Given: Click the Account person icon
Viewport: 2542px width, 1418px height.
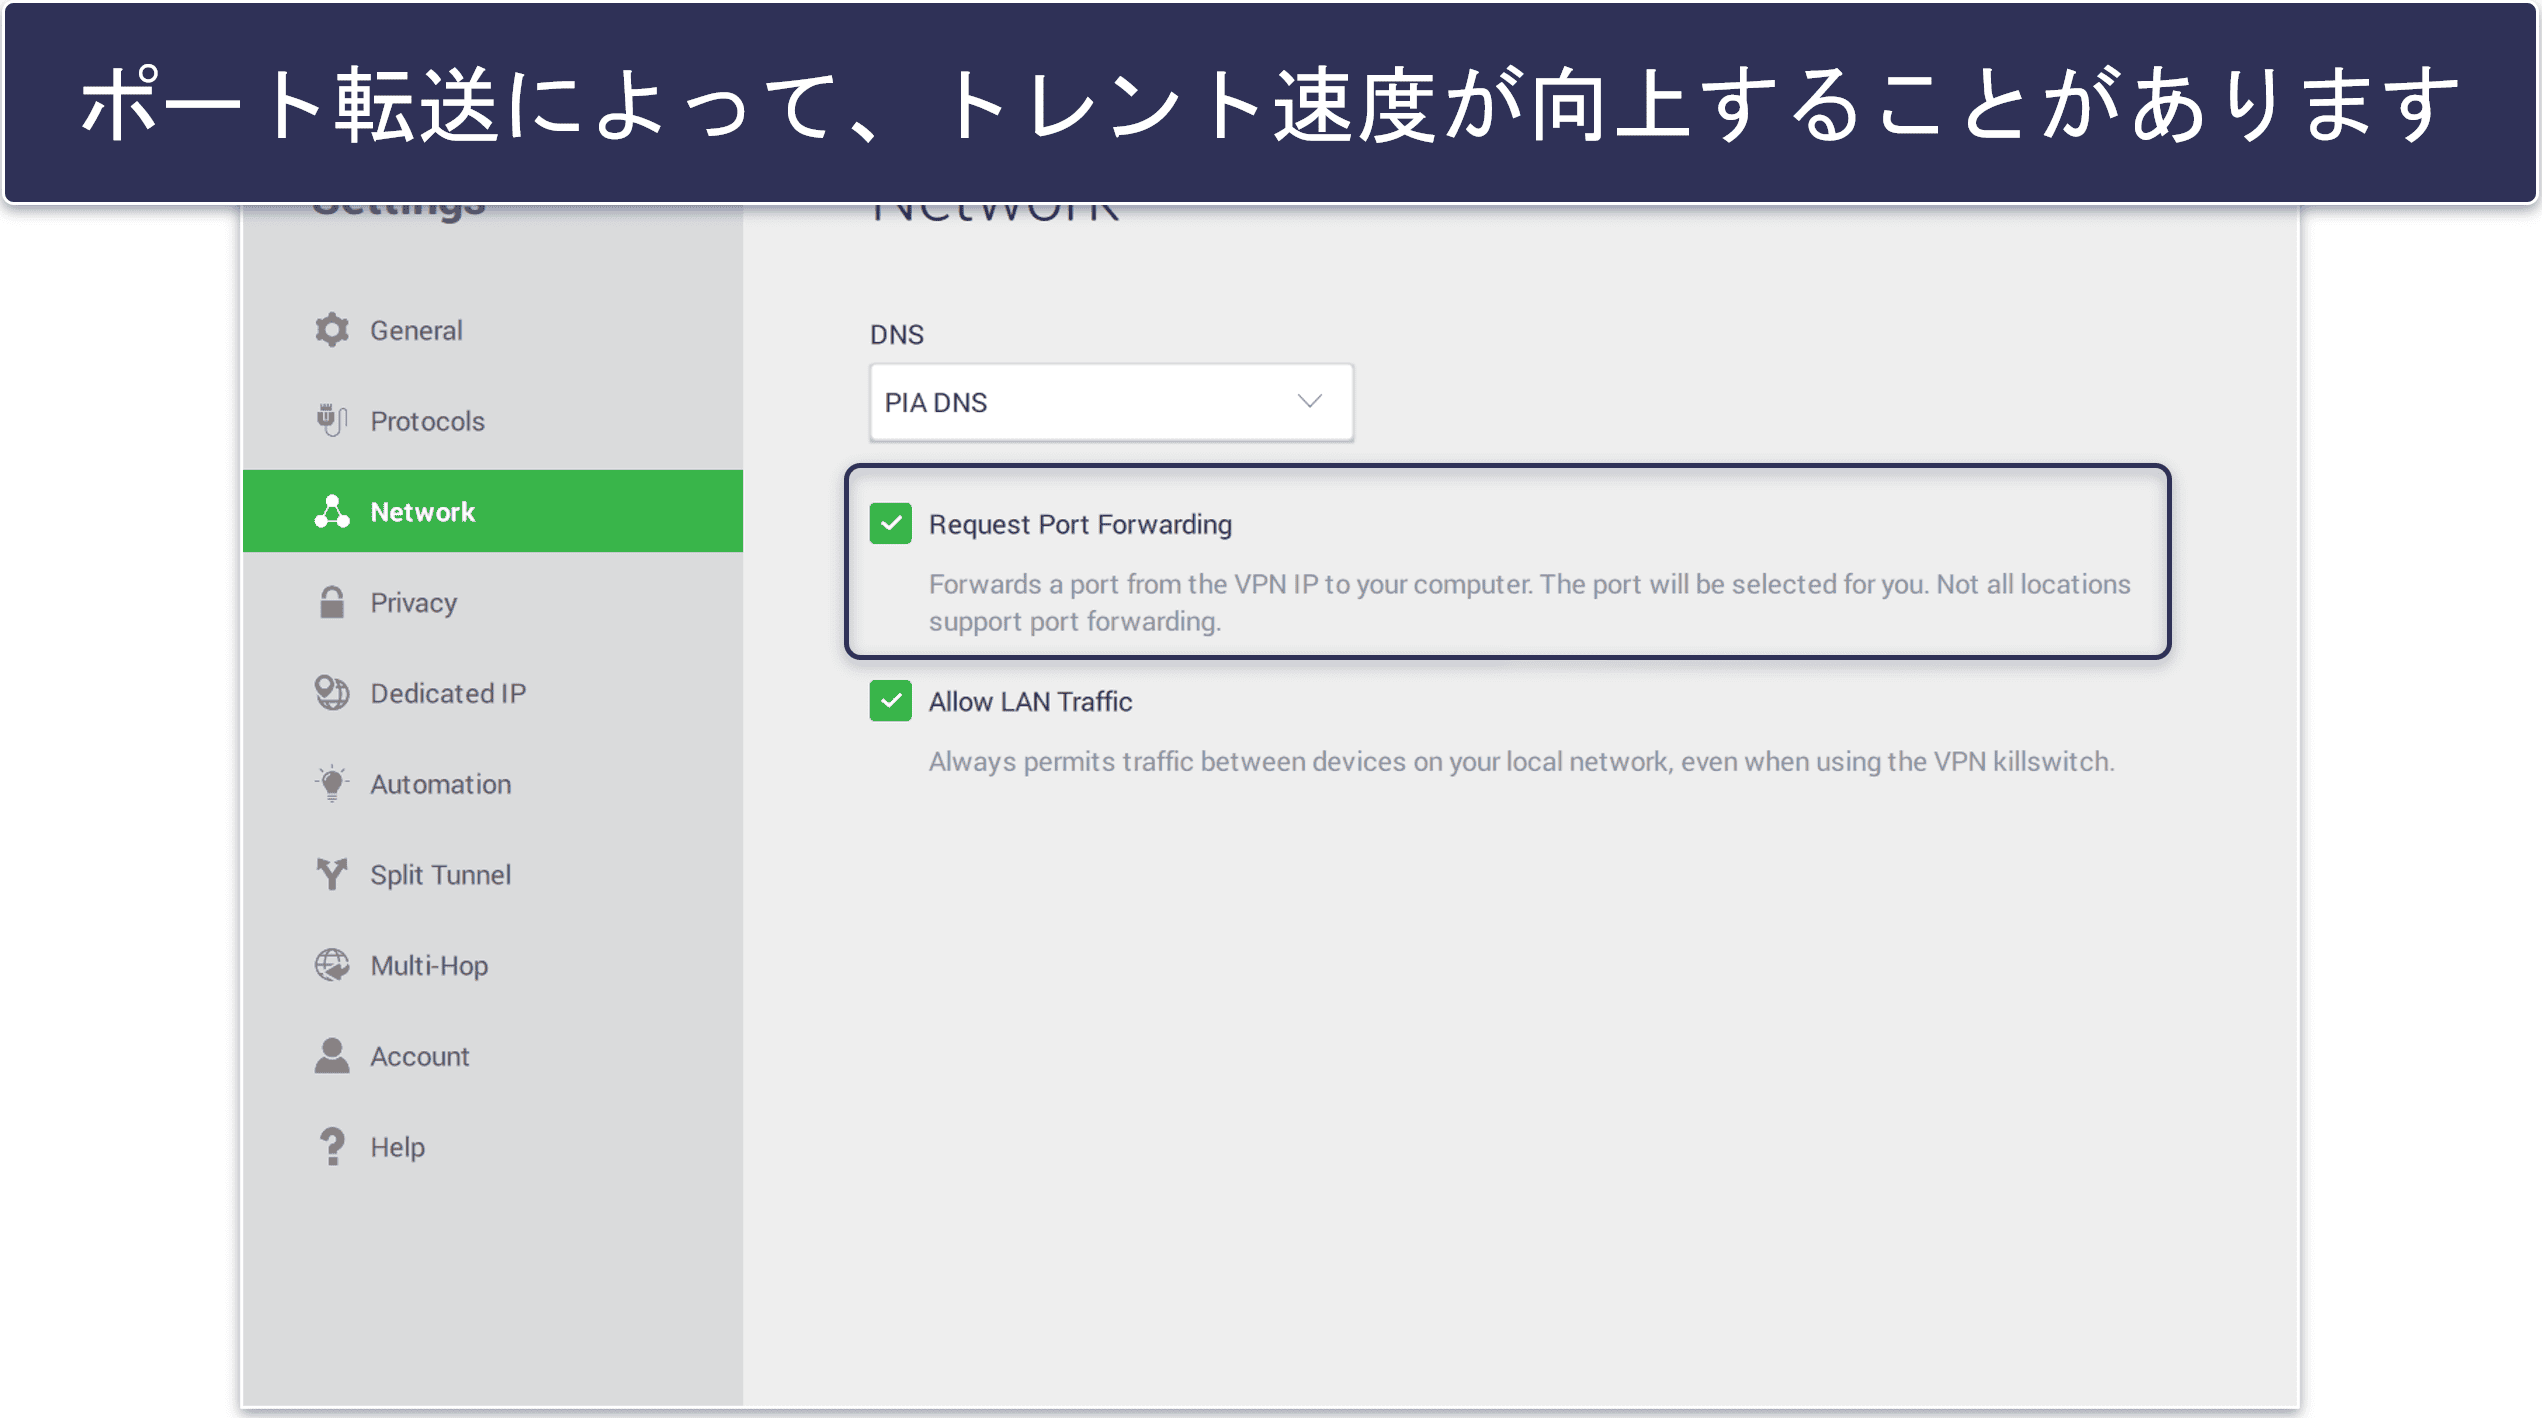Looking at the screenshot, I should 332,1056.
